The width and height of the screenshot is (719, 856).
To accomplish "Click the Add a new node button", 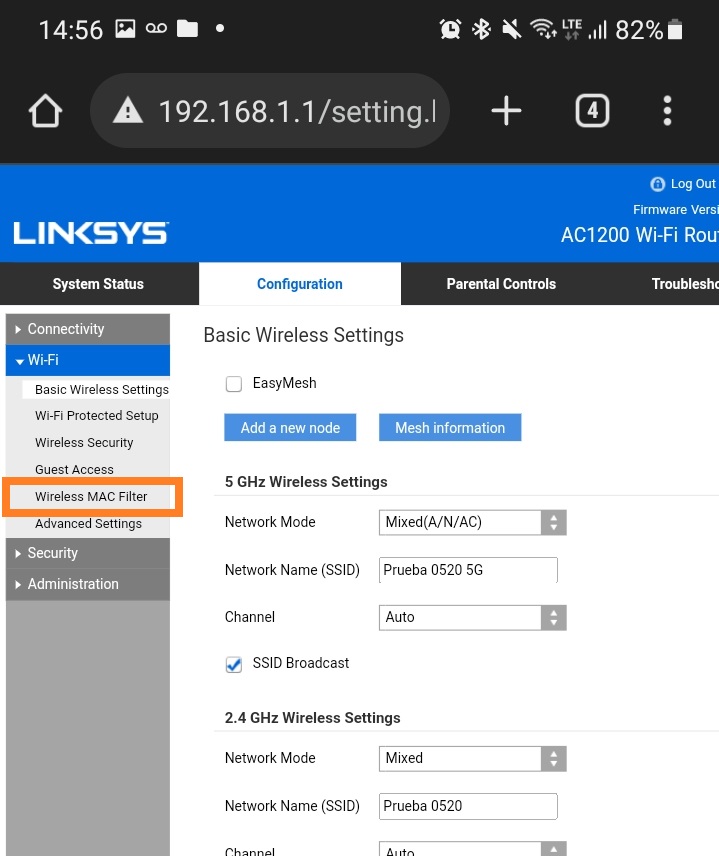I will (290, 428).
